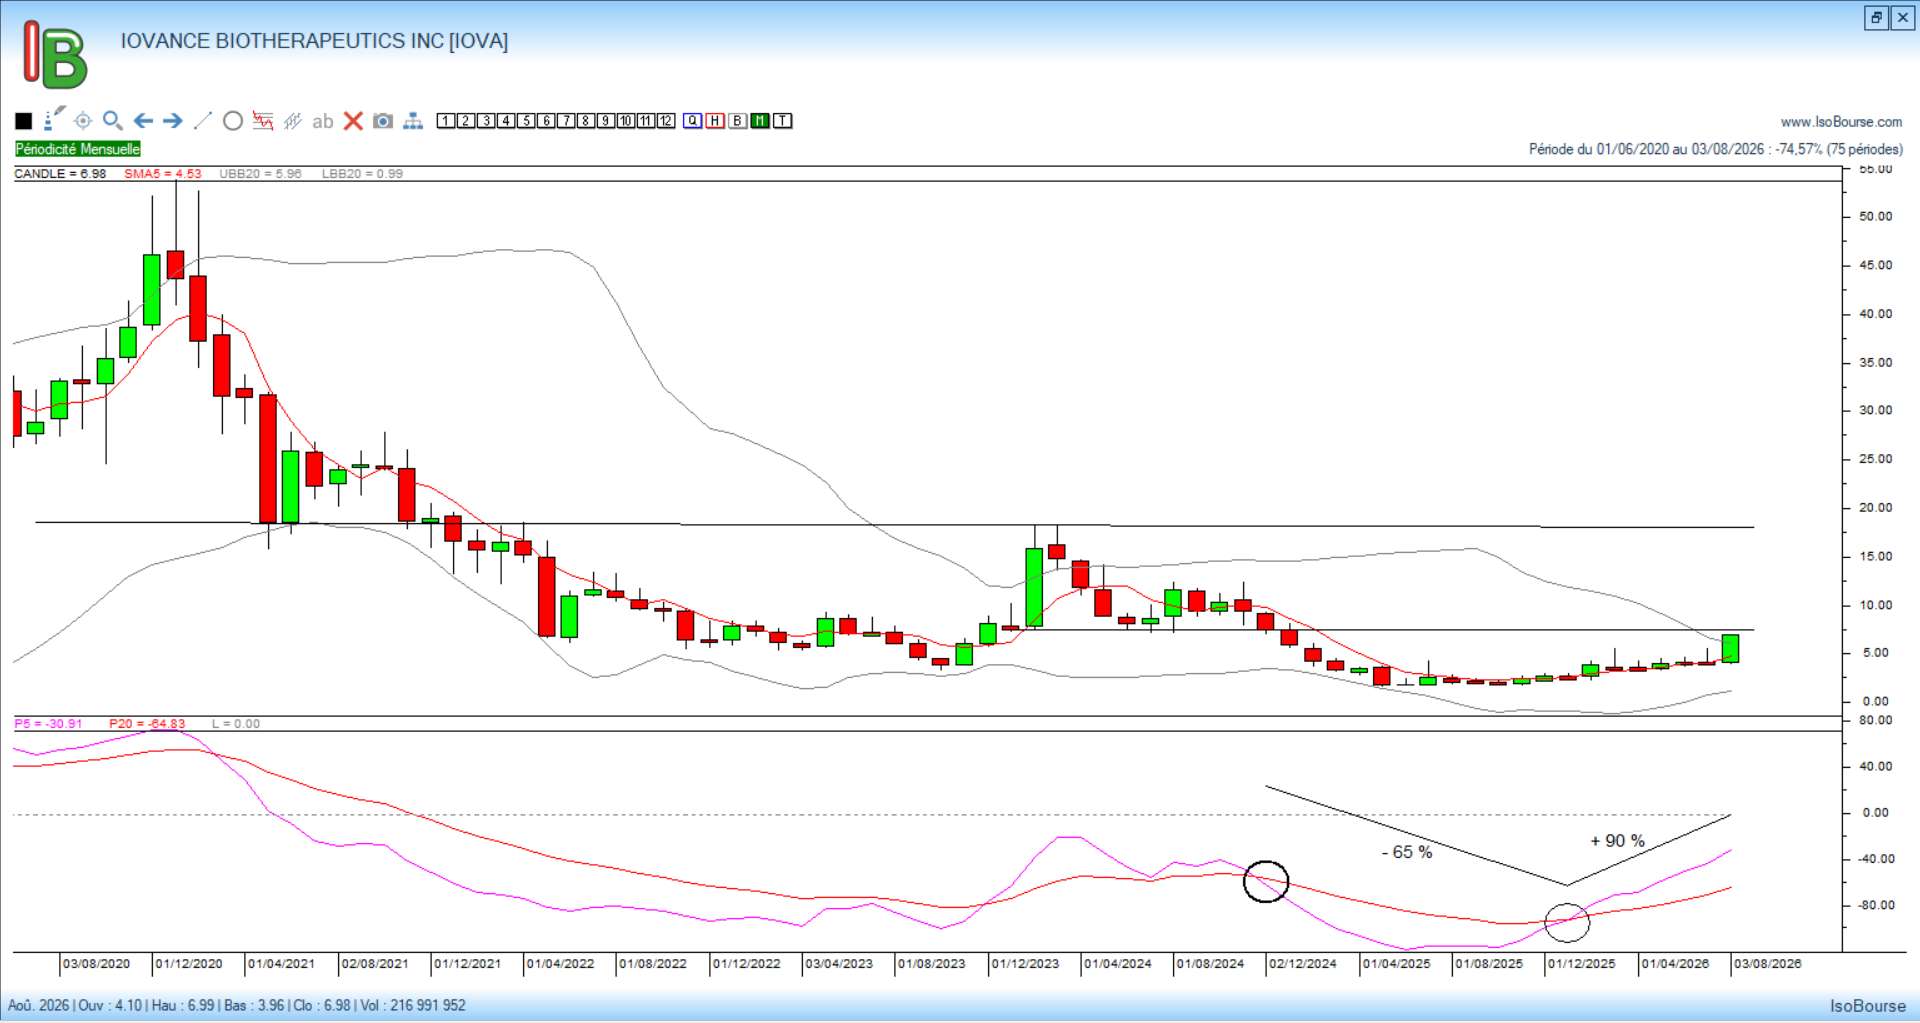Select layout button 12
Viewport: 1920px width, 1023px height.
(666, 121)
